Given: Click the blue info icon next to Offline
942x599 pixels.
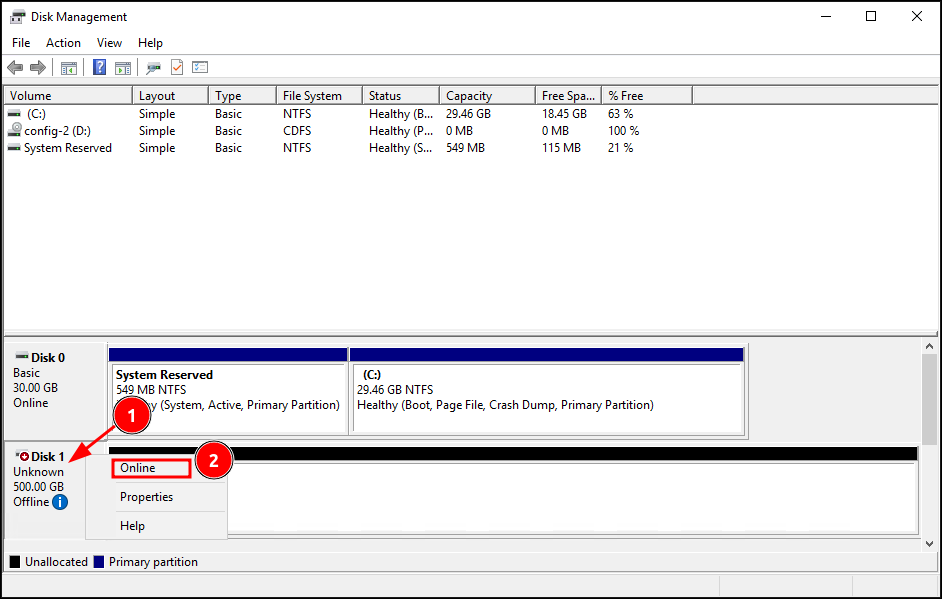Looking at the screenshot, I should [x=60, y=502].
